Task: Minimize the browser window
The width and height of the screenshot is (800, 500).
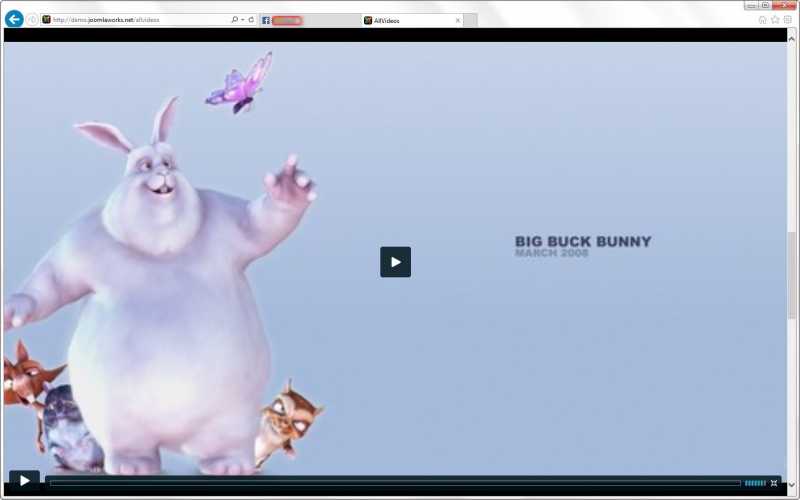Action: pos(751,5)
